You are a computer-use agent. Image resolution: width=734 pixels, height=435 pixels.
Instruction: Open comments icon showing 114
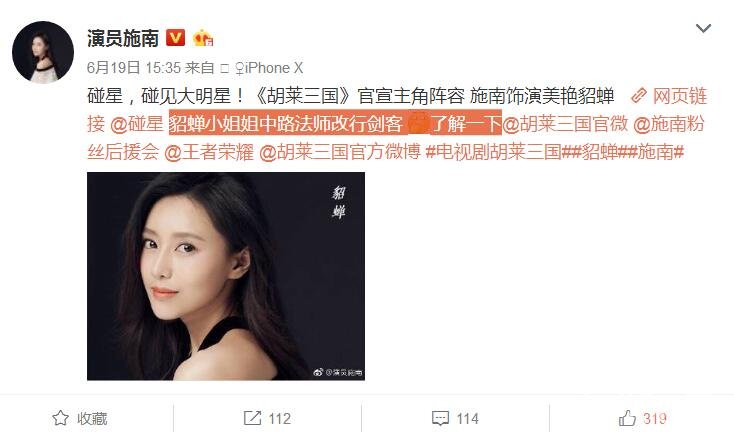coord(440,418)
